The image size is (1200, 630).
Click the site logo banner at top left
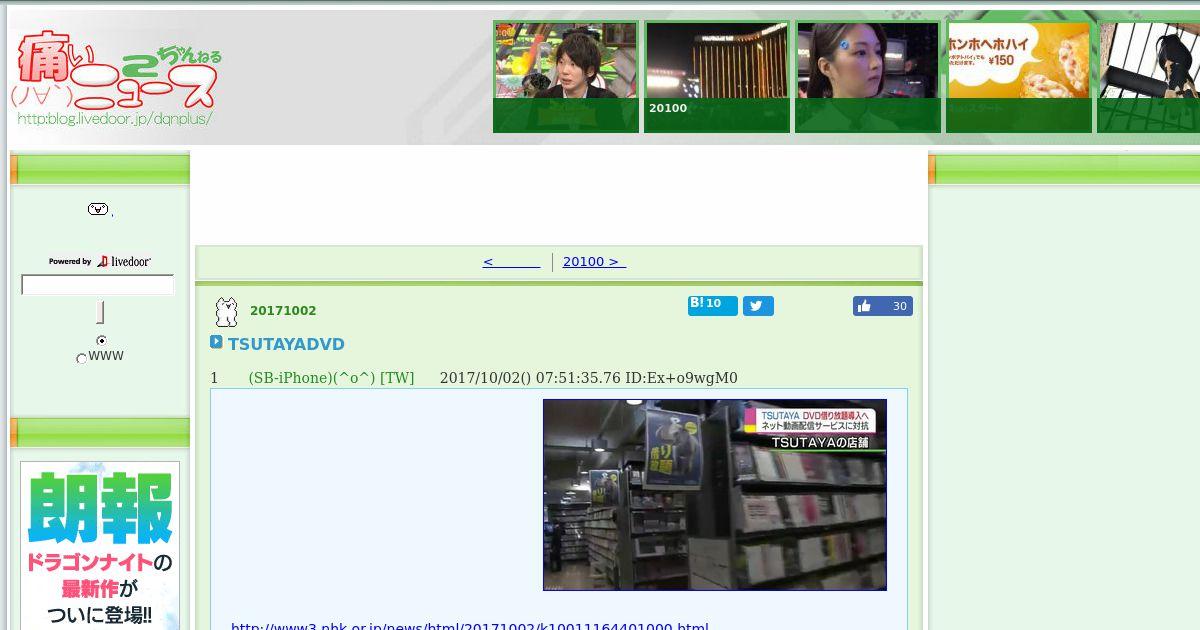tap(118, 78)
